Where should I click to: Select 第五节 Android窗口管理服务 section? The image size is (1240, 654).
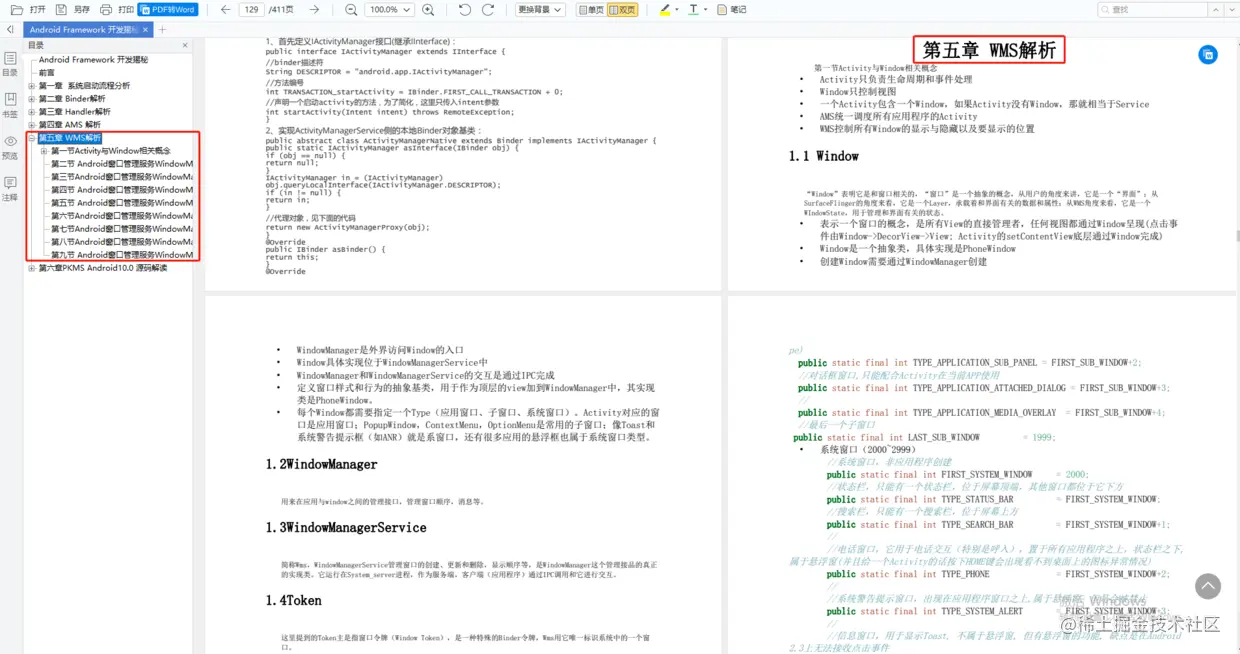(x=122, y=203)
